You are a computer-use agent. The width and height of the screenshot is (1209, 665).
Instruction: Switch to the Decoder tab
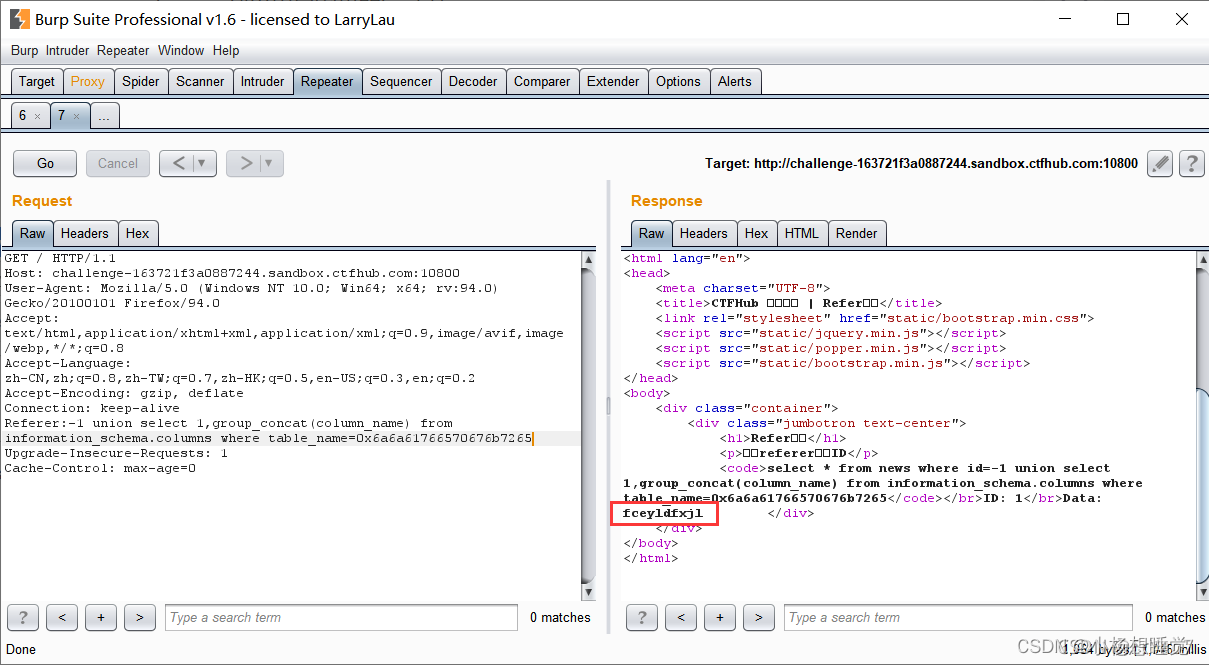click(x=473, y=82)
